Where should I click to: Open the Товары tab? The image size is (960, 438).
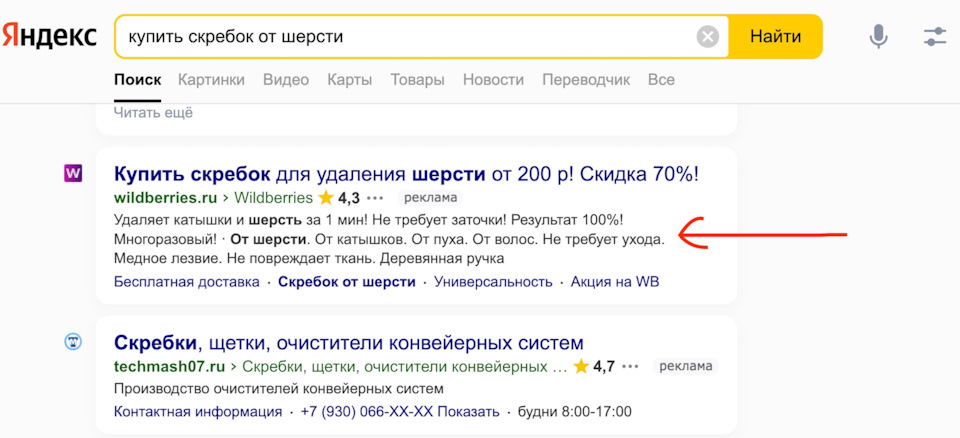coord(418,80)
